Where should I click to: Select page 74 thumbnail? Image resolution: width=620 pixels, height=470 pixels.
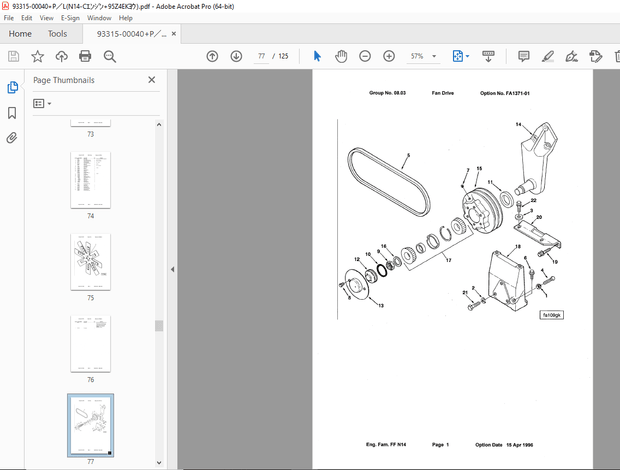(x=91, y=180)
